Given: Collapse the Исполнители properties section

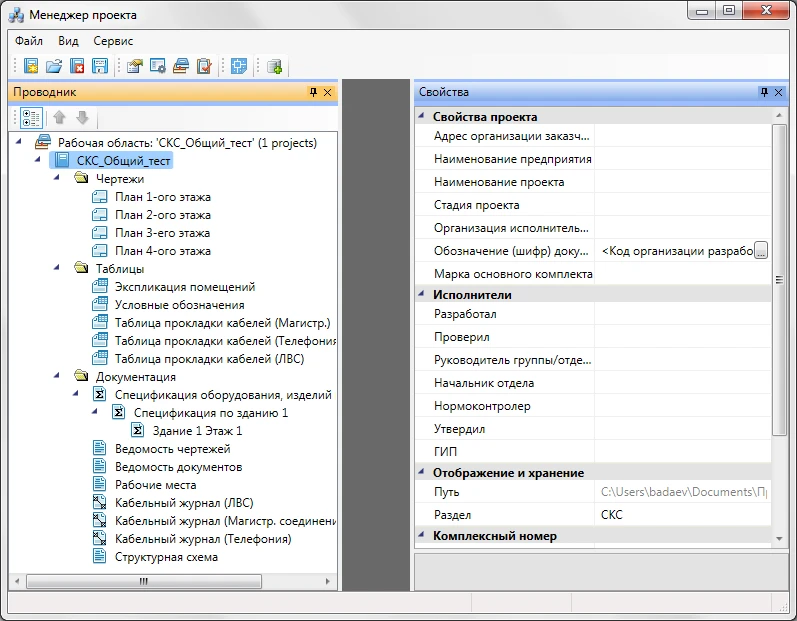Looking at the screenshot, I should [x=421, y=295].
